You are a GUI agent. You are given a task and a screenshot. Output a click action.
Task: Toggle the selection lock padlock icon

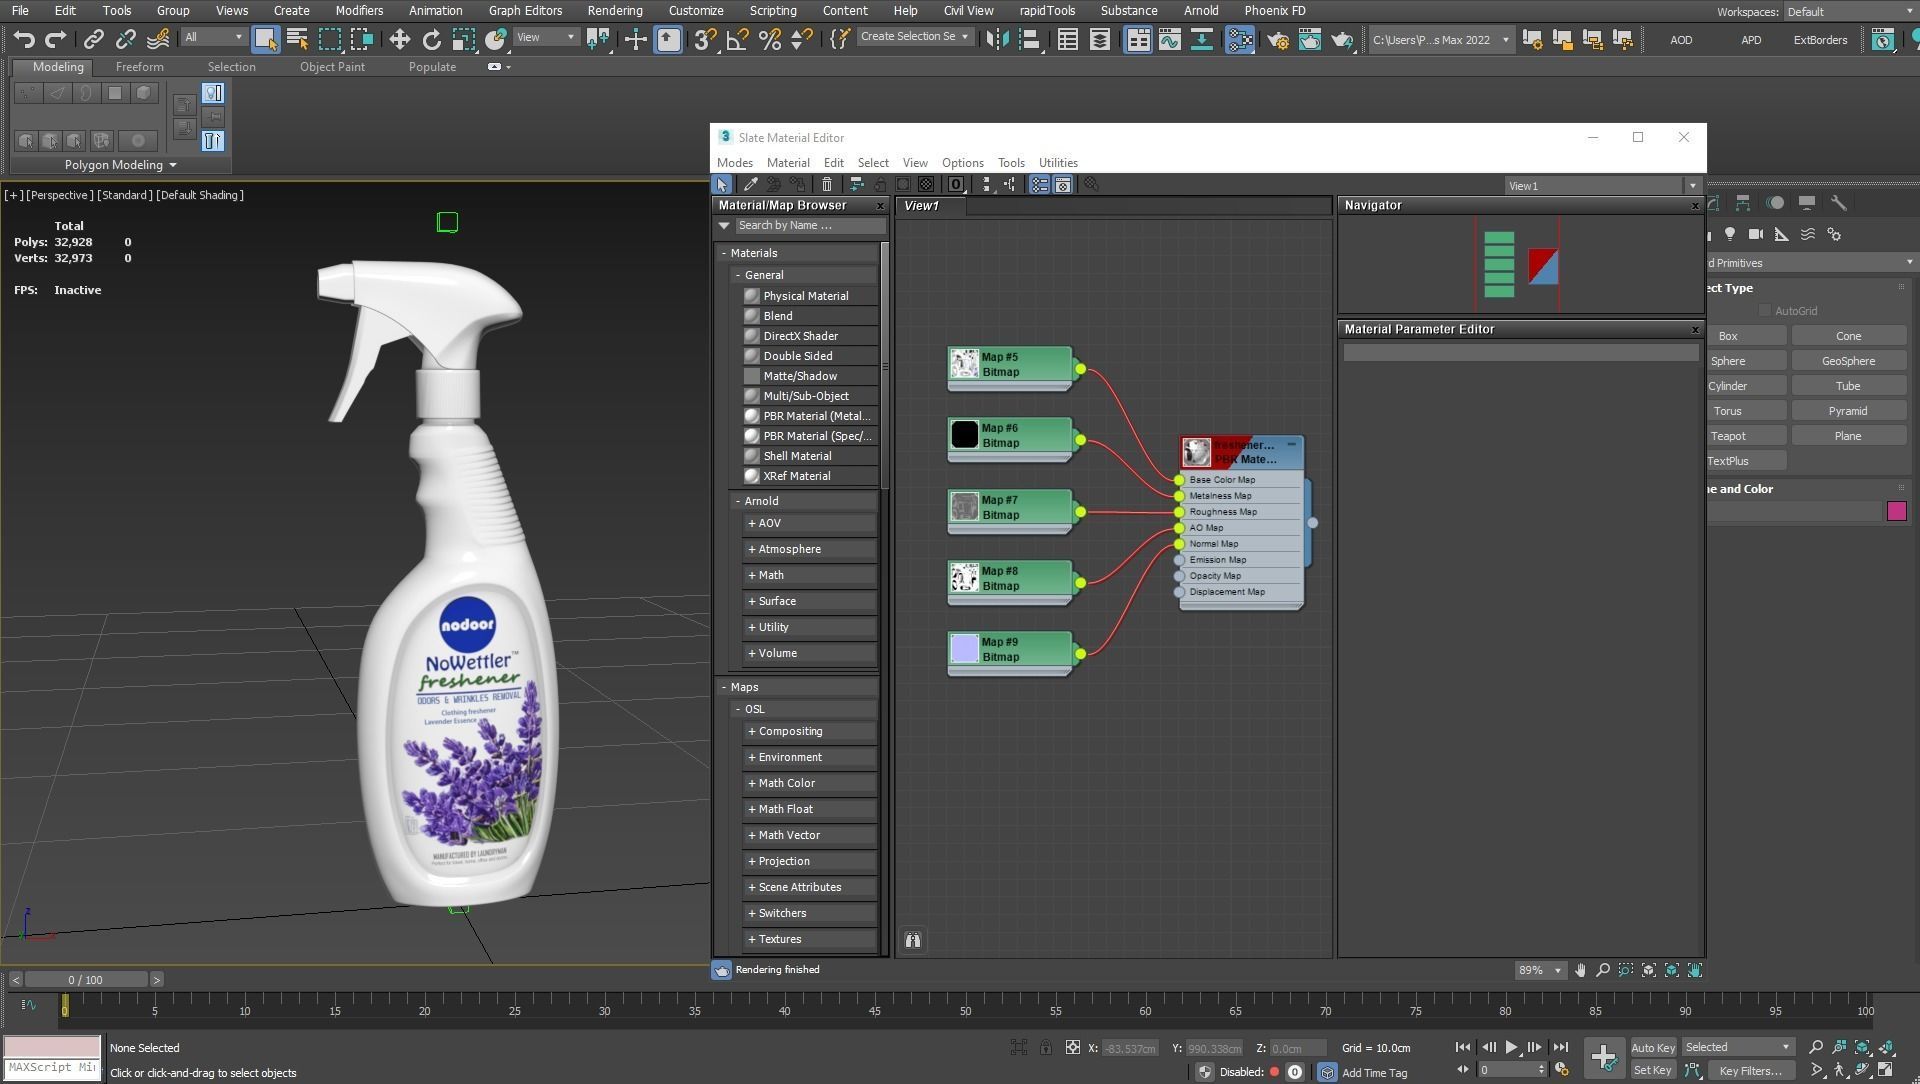[x=1045, y=1047]
